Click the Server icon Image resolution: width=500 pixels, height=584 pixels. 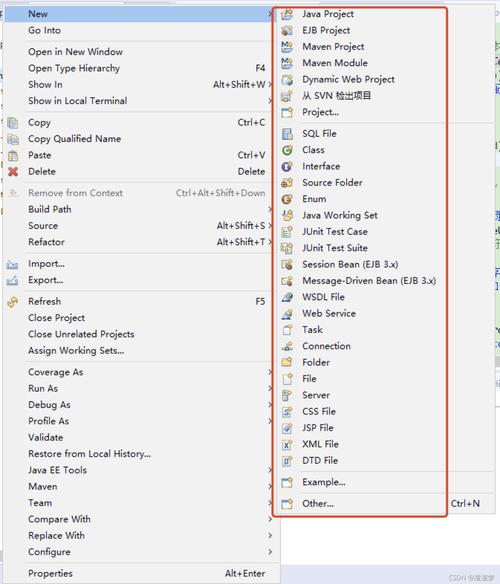(x=287, y=395)
